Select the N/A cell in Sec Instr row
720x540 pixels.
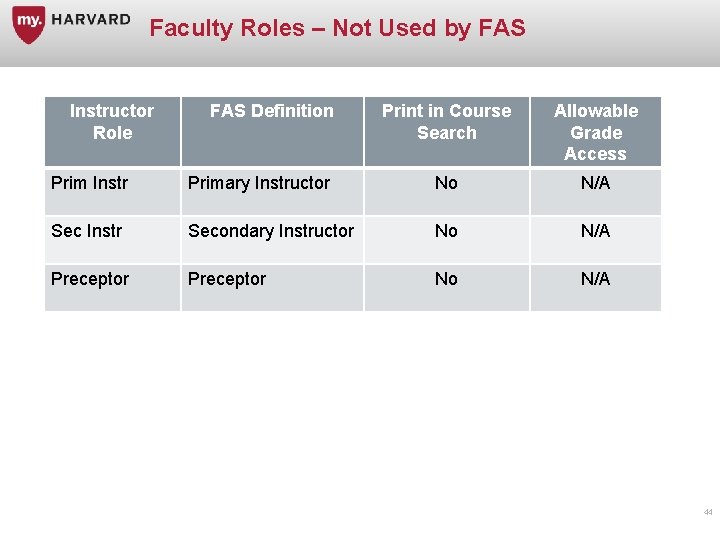[x=595, y=231]
